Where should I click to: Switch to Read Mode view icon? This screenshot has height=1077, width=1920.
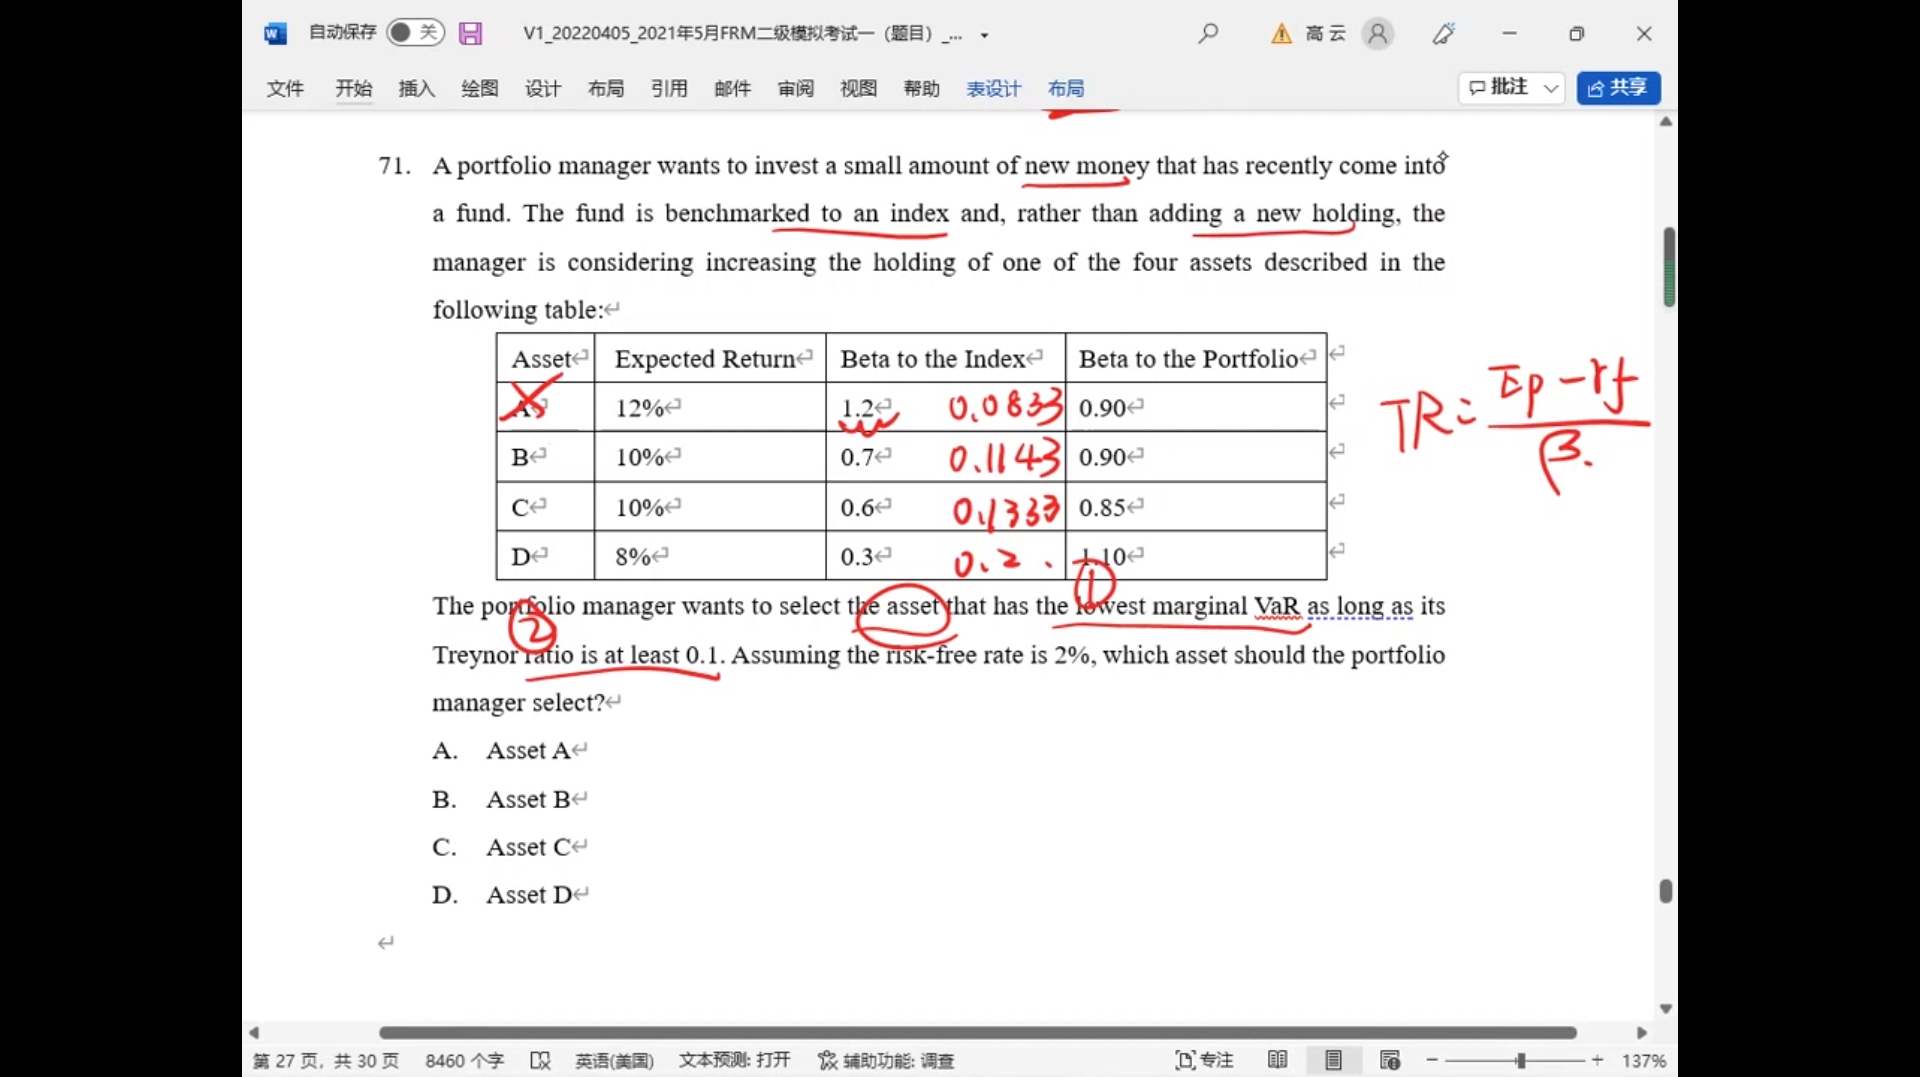click(1277, 1060)
